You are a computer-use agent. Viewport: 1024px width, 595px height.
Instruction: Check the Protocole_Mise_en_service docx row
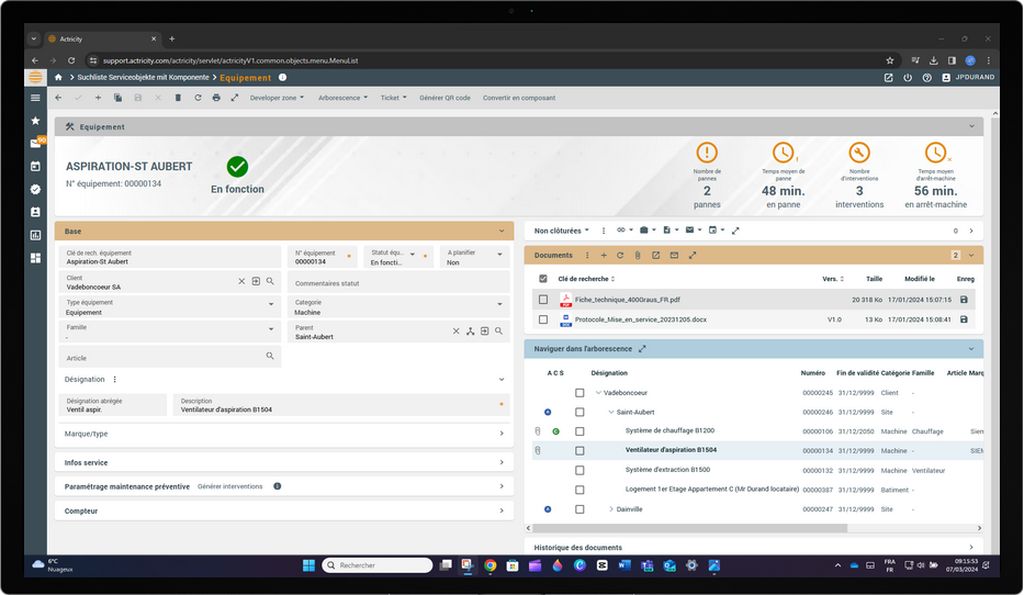tap(543, 319)
